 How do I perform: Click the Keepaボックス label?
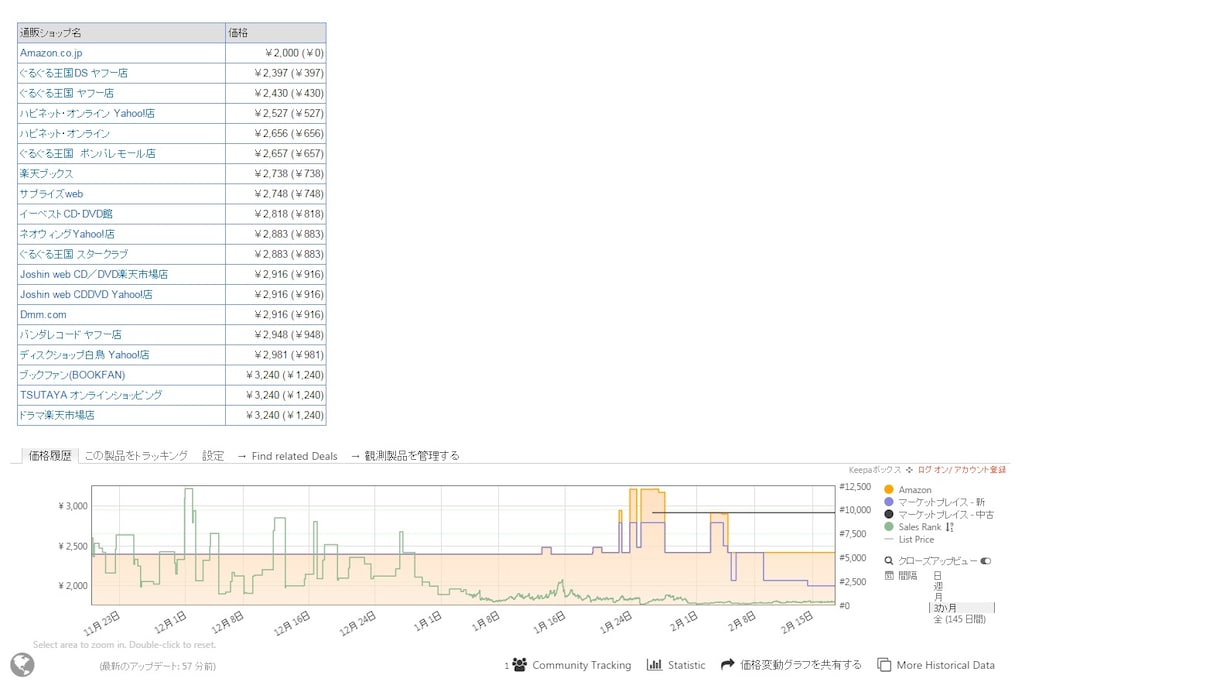[x=875, y=470]
